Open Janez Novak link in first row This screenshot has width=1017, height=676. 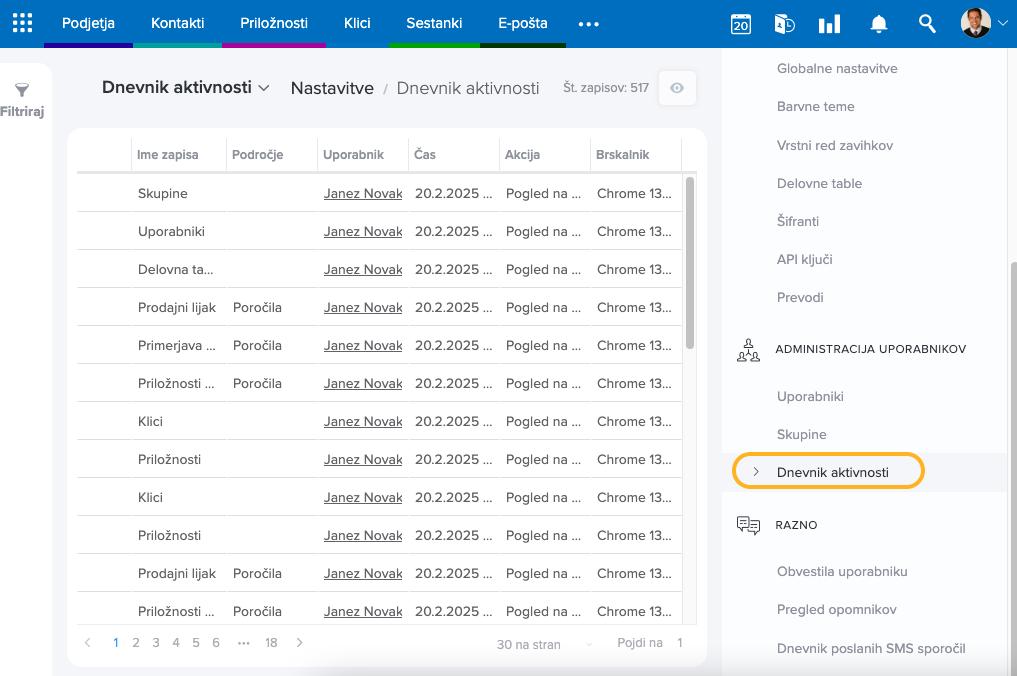362,193
